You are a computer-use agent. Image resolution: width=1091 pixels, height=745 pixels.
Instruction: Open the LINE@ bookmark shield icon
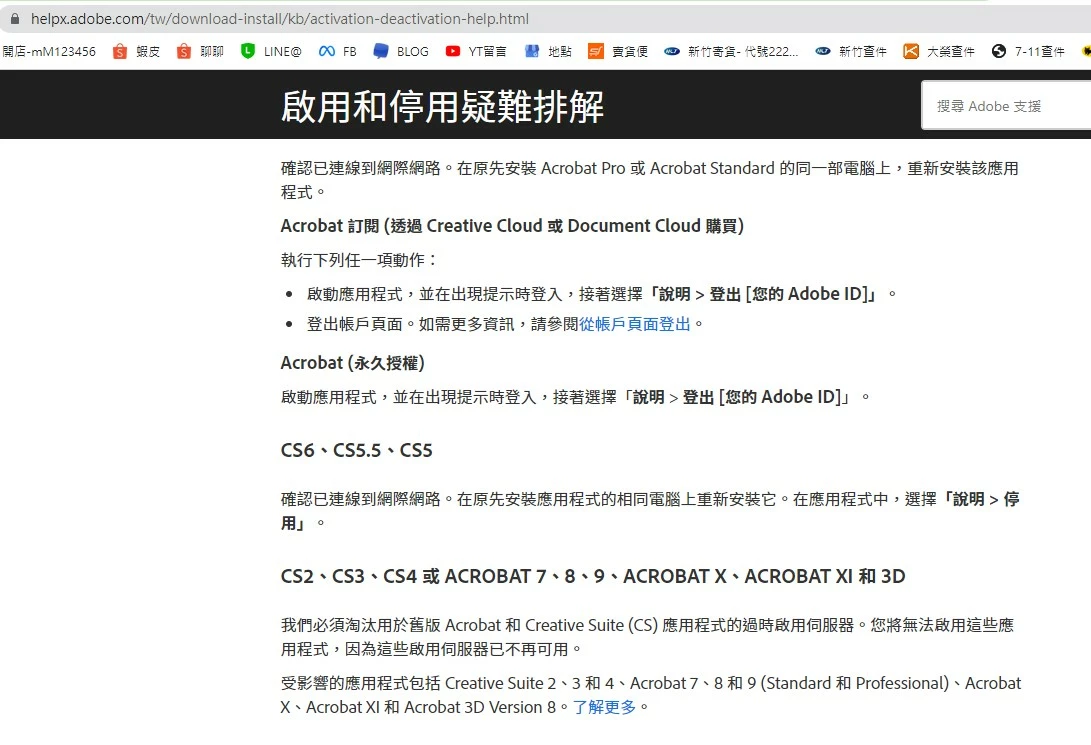pos(248,51)
